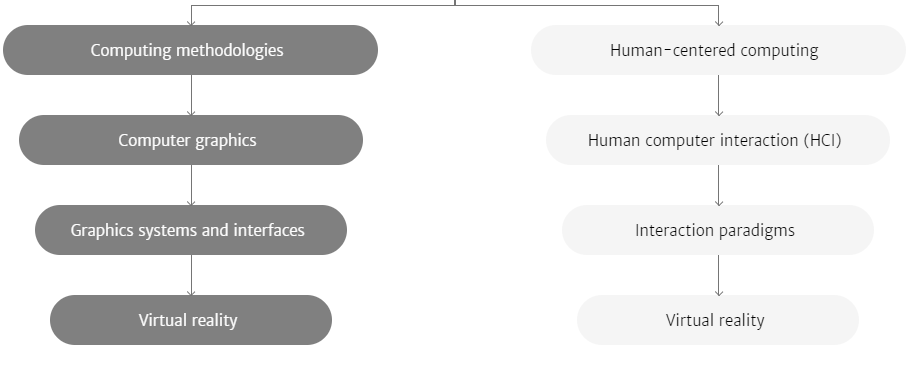Click arrow from Computer graphics to Graphics systems
This screenshot has width=912, height=376.
tap(191, 185)
